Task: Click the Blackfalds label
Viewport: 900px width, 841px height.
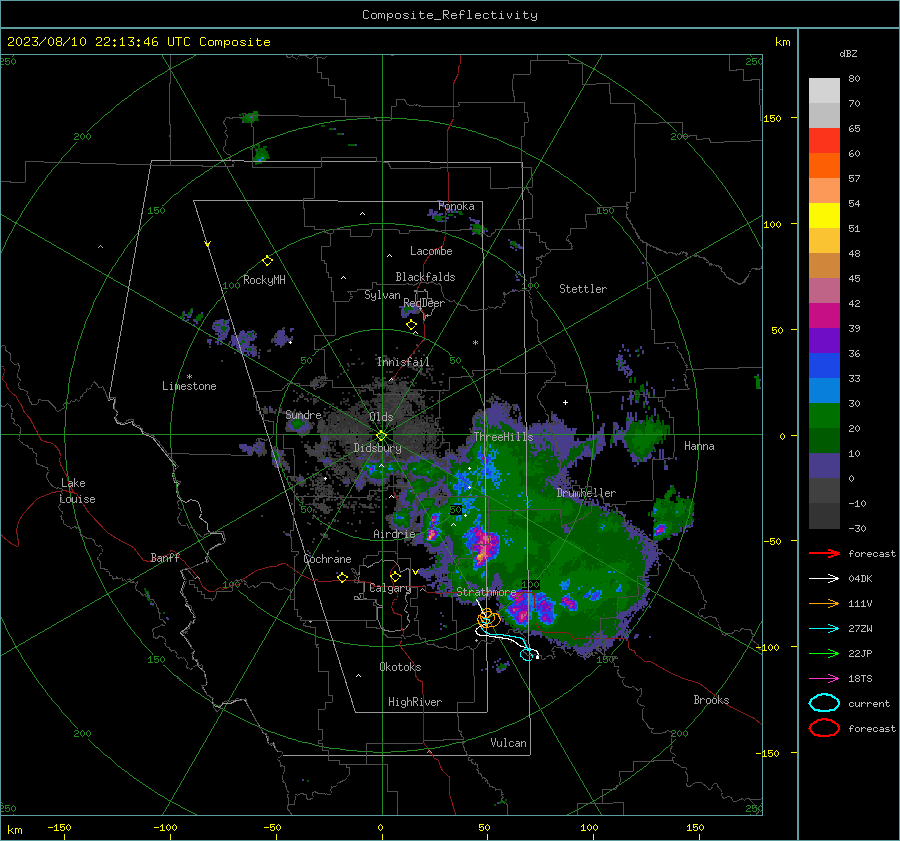Action: [425, 277]
